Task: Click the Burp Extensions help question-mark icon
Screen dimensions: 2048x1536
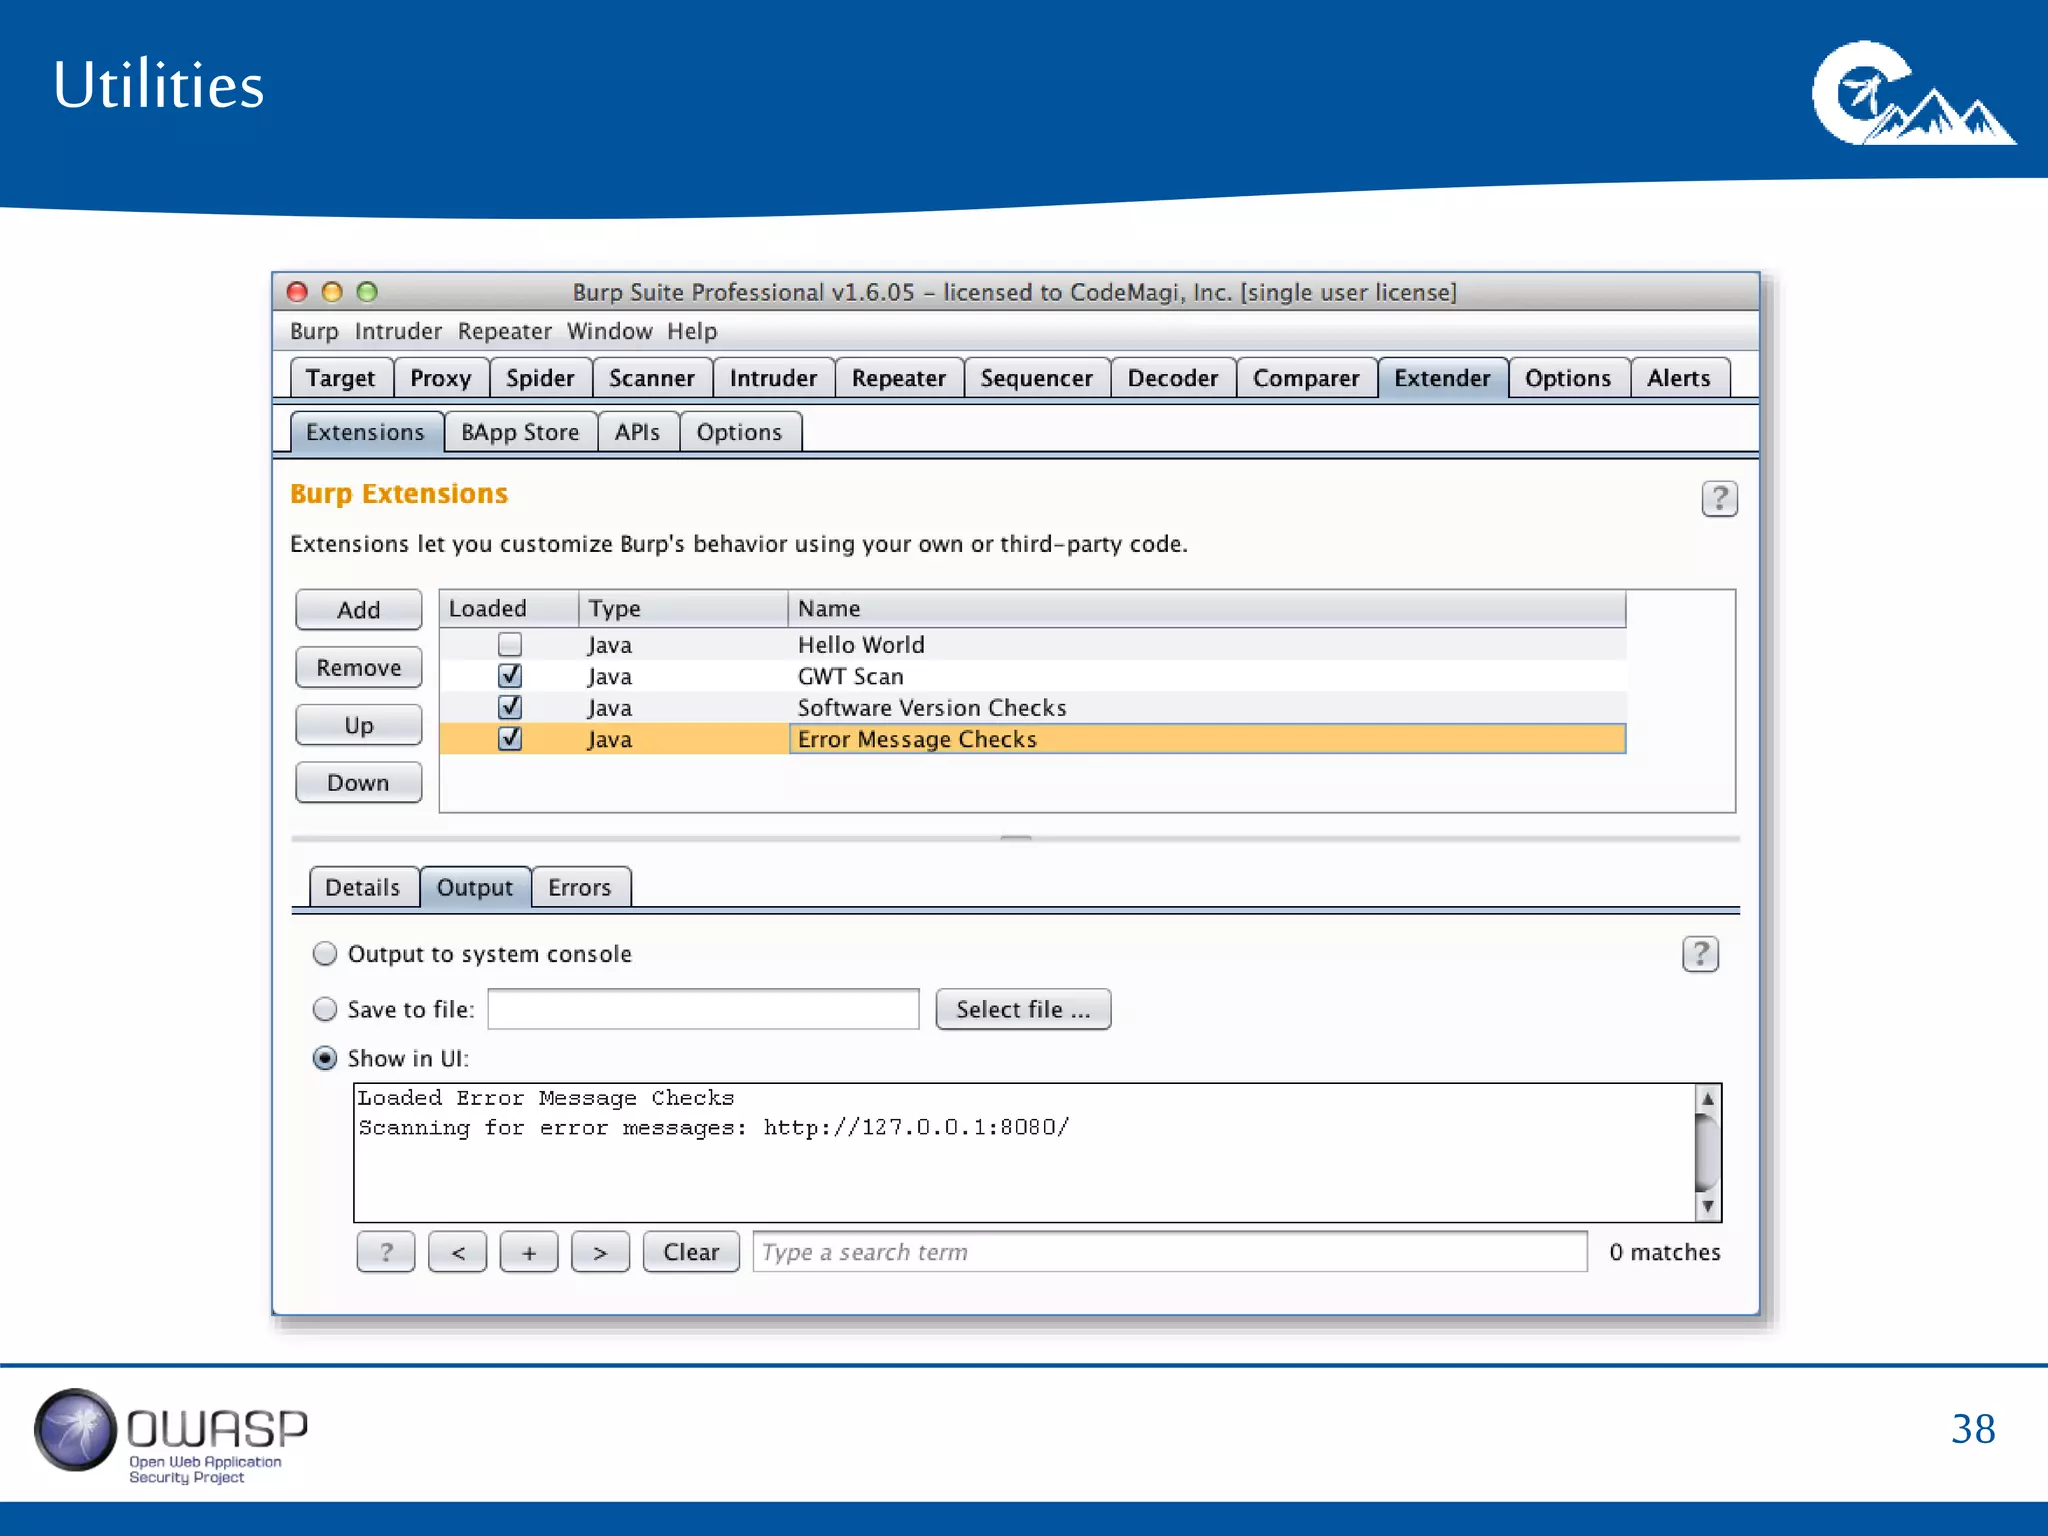Action: point(1719,498)
